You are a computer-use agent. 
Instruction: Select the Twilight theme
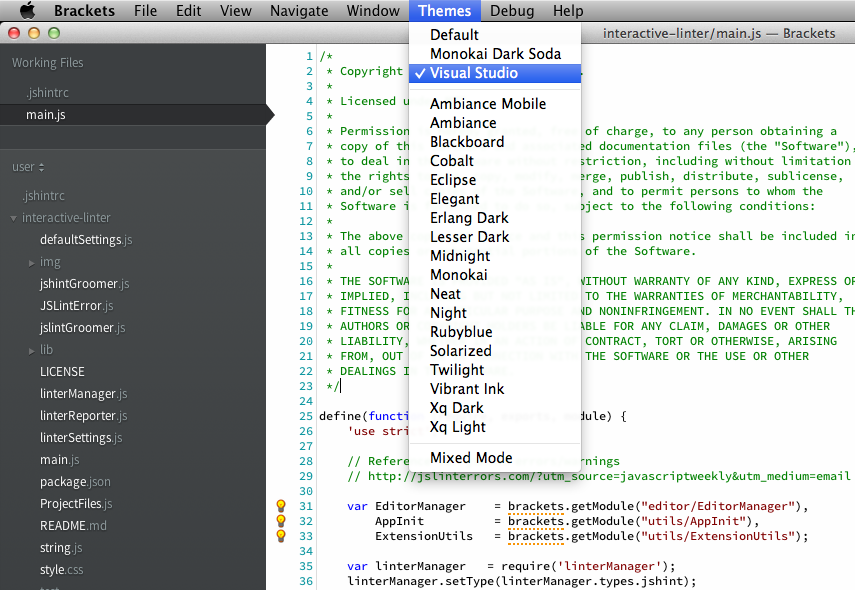(x=495, y=370)
